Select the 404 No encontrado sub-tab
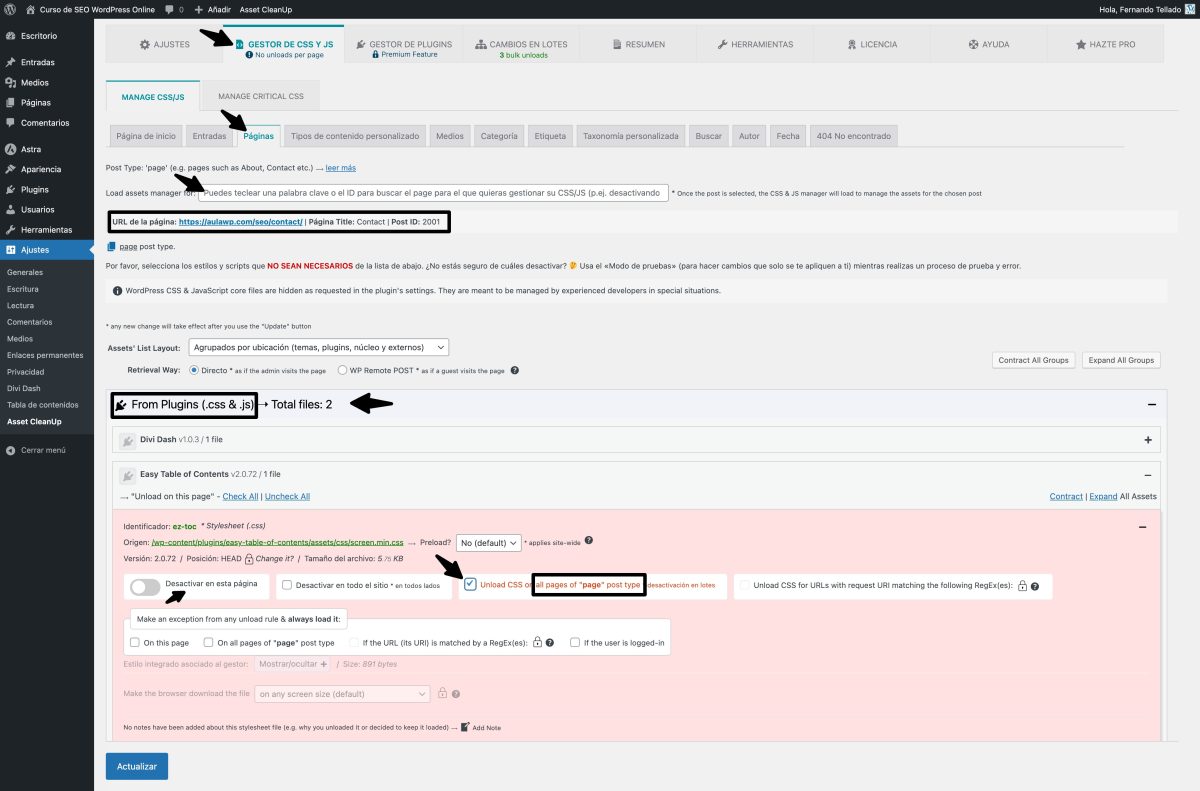The height and width of the screenshot is (791, 1200). click(853, 136)
